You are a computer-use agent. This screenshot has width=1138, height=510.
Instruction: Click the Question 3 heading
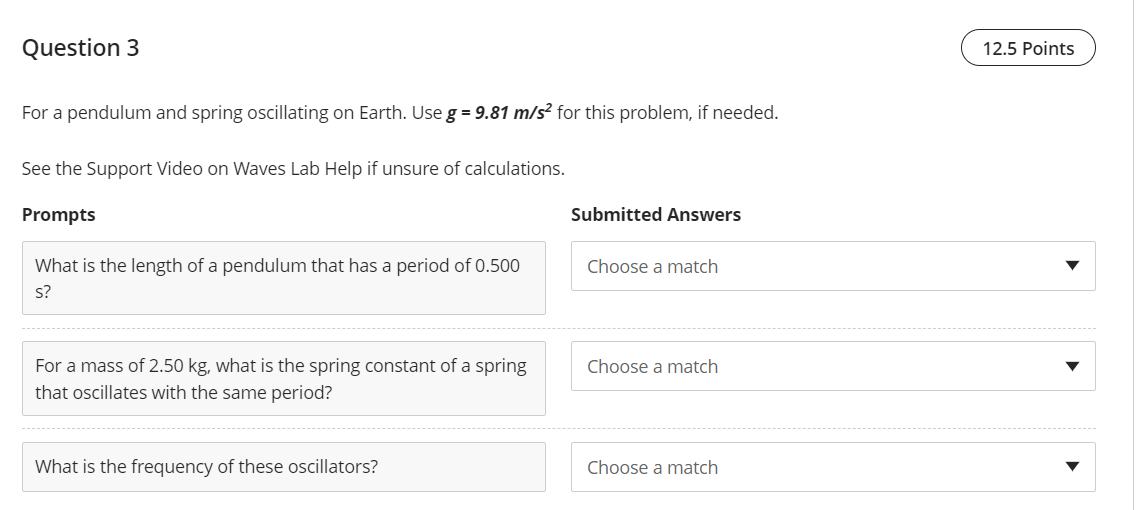pos(81,48)
